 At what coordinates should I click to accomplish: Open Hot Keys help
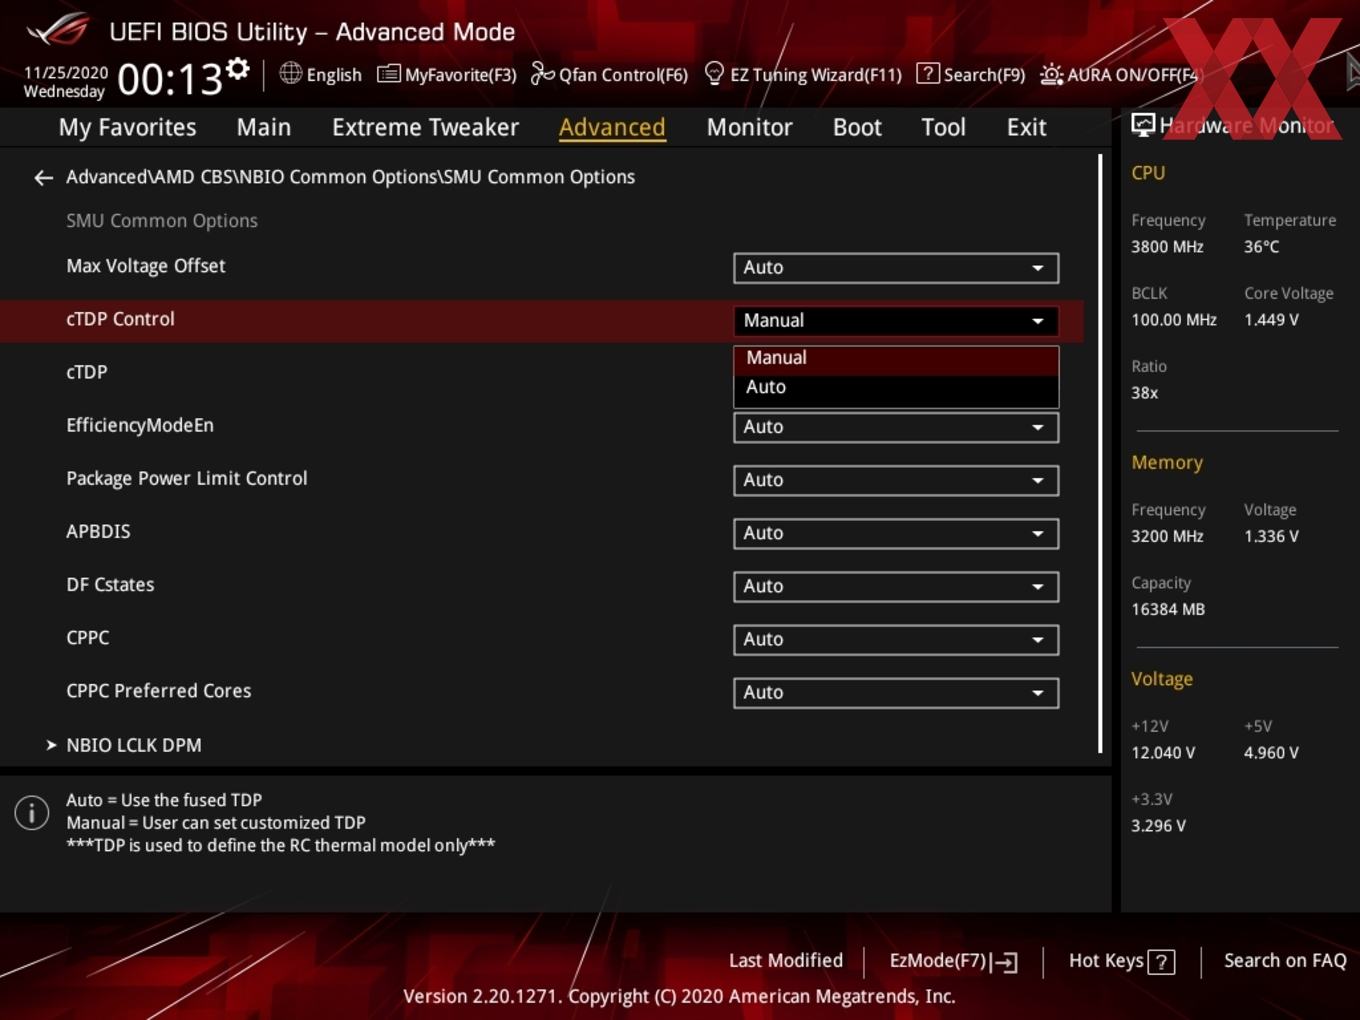pyautogui.click(x=1106, y=961)
